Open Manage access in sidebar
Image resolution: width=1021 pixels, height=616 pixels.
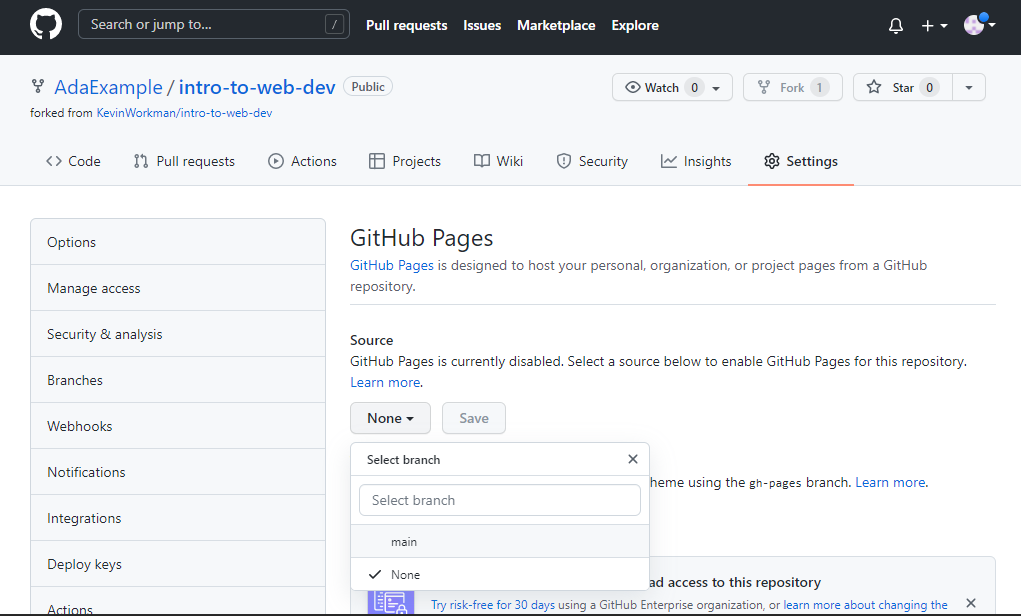pos(178,288)
